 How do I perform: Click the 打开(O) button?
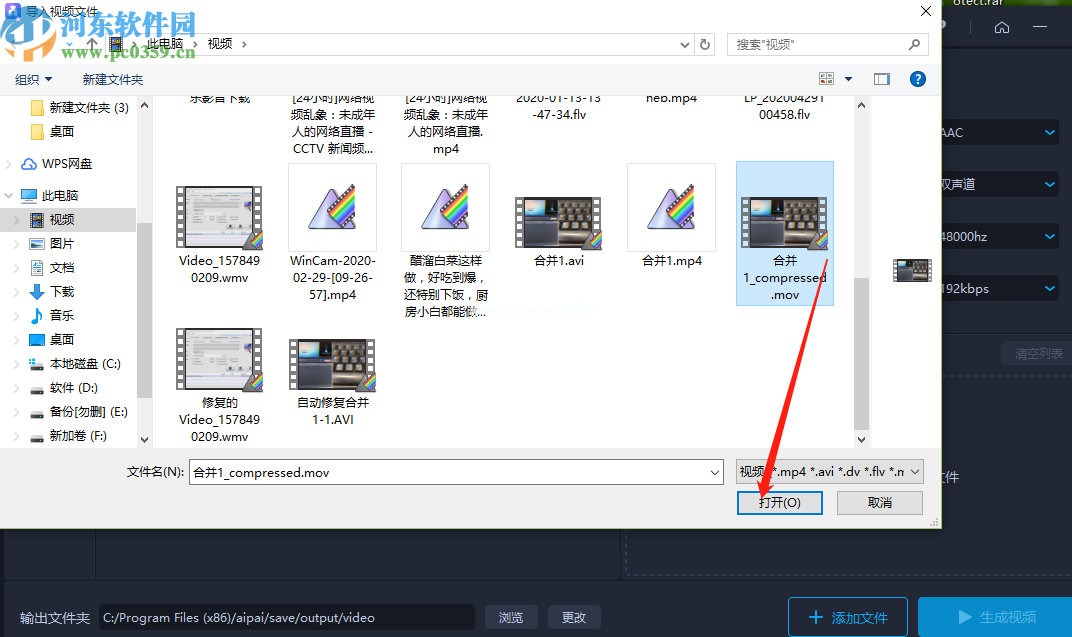pyautogui.click(x=779, y=503)
